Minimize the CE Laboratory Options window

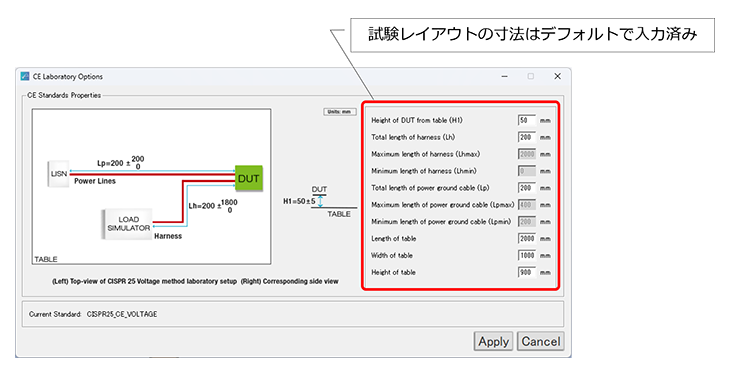tap(504, 76)
